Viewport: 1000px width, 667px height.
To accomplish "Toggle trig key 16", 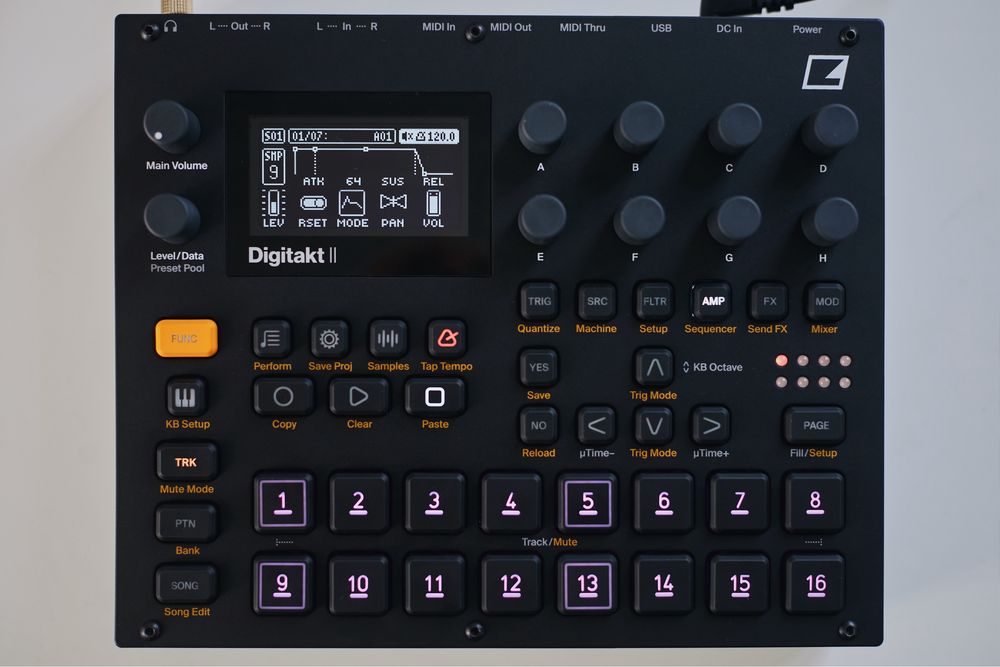I will coord(815,585).
